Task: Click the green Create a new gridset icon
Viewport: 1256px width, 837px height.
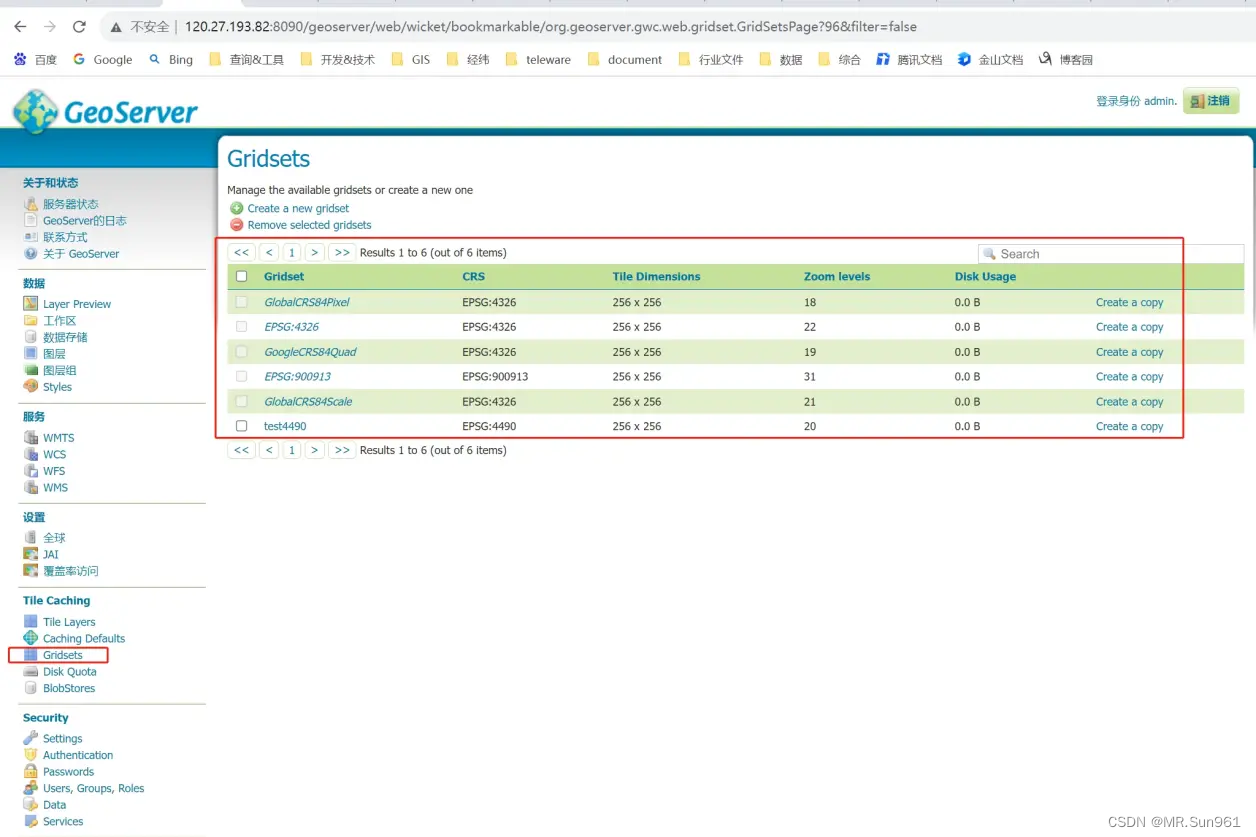Action: pos(237,208)
